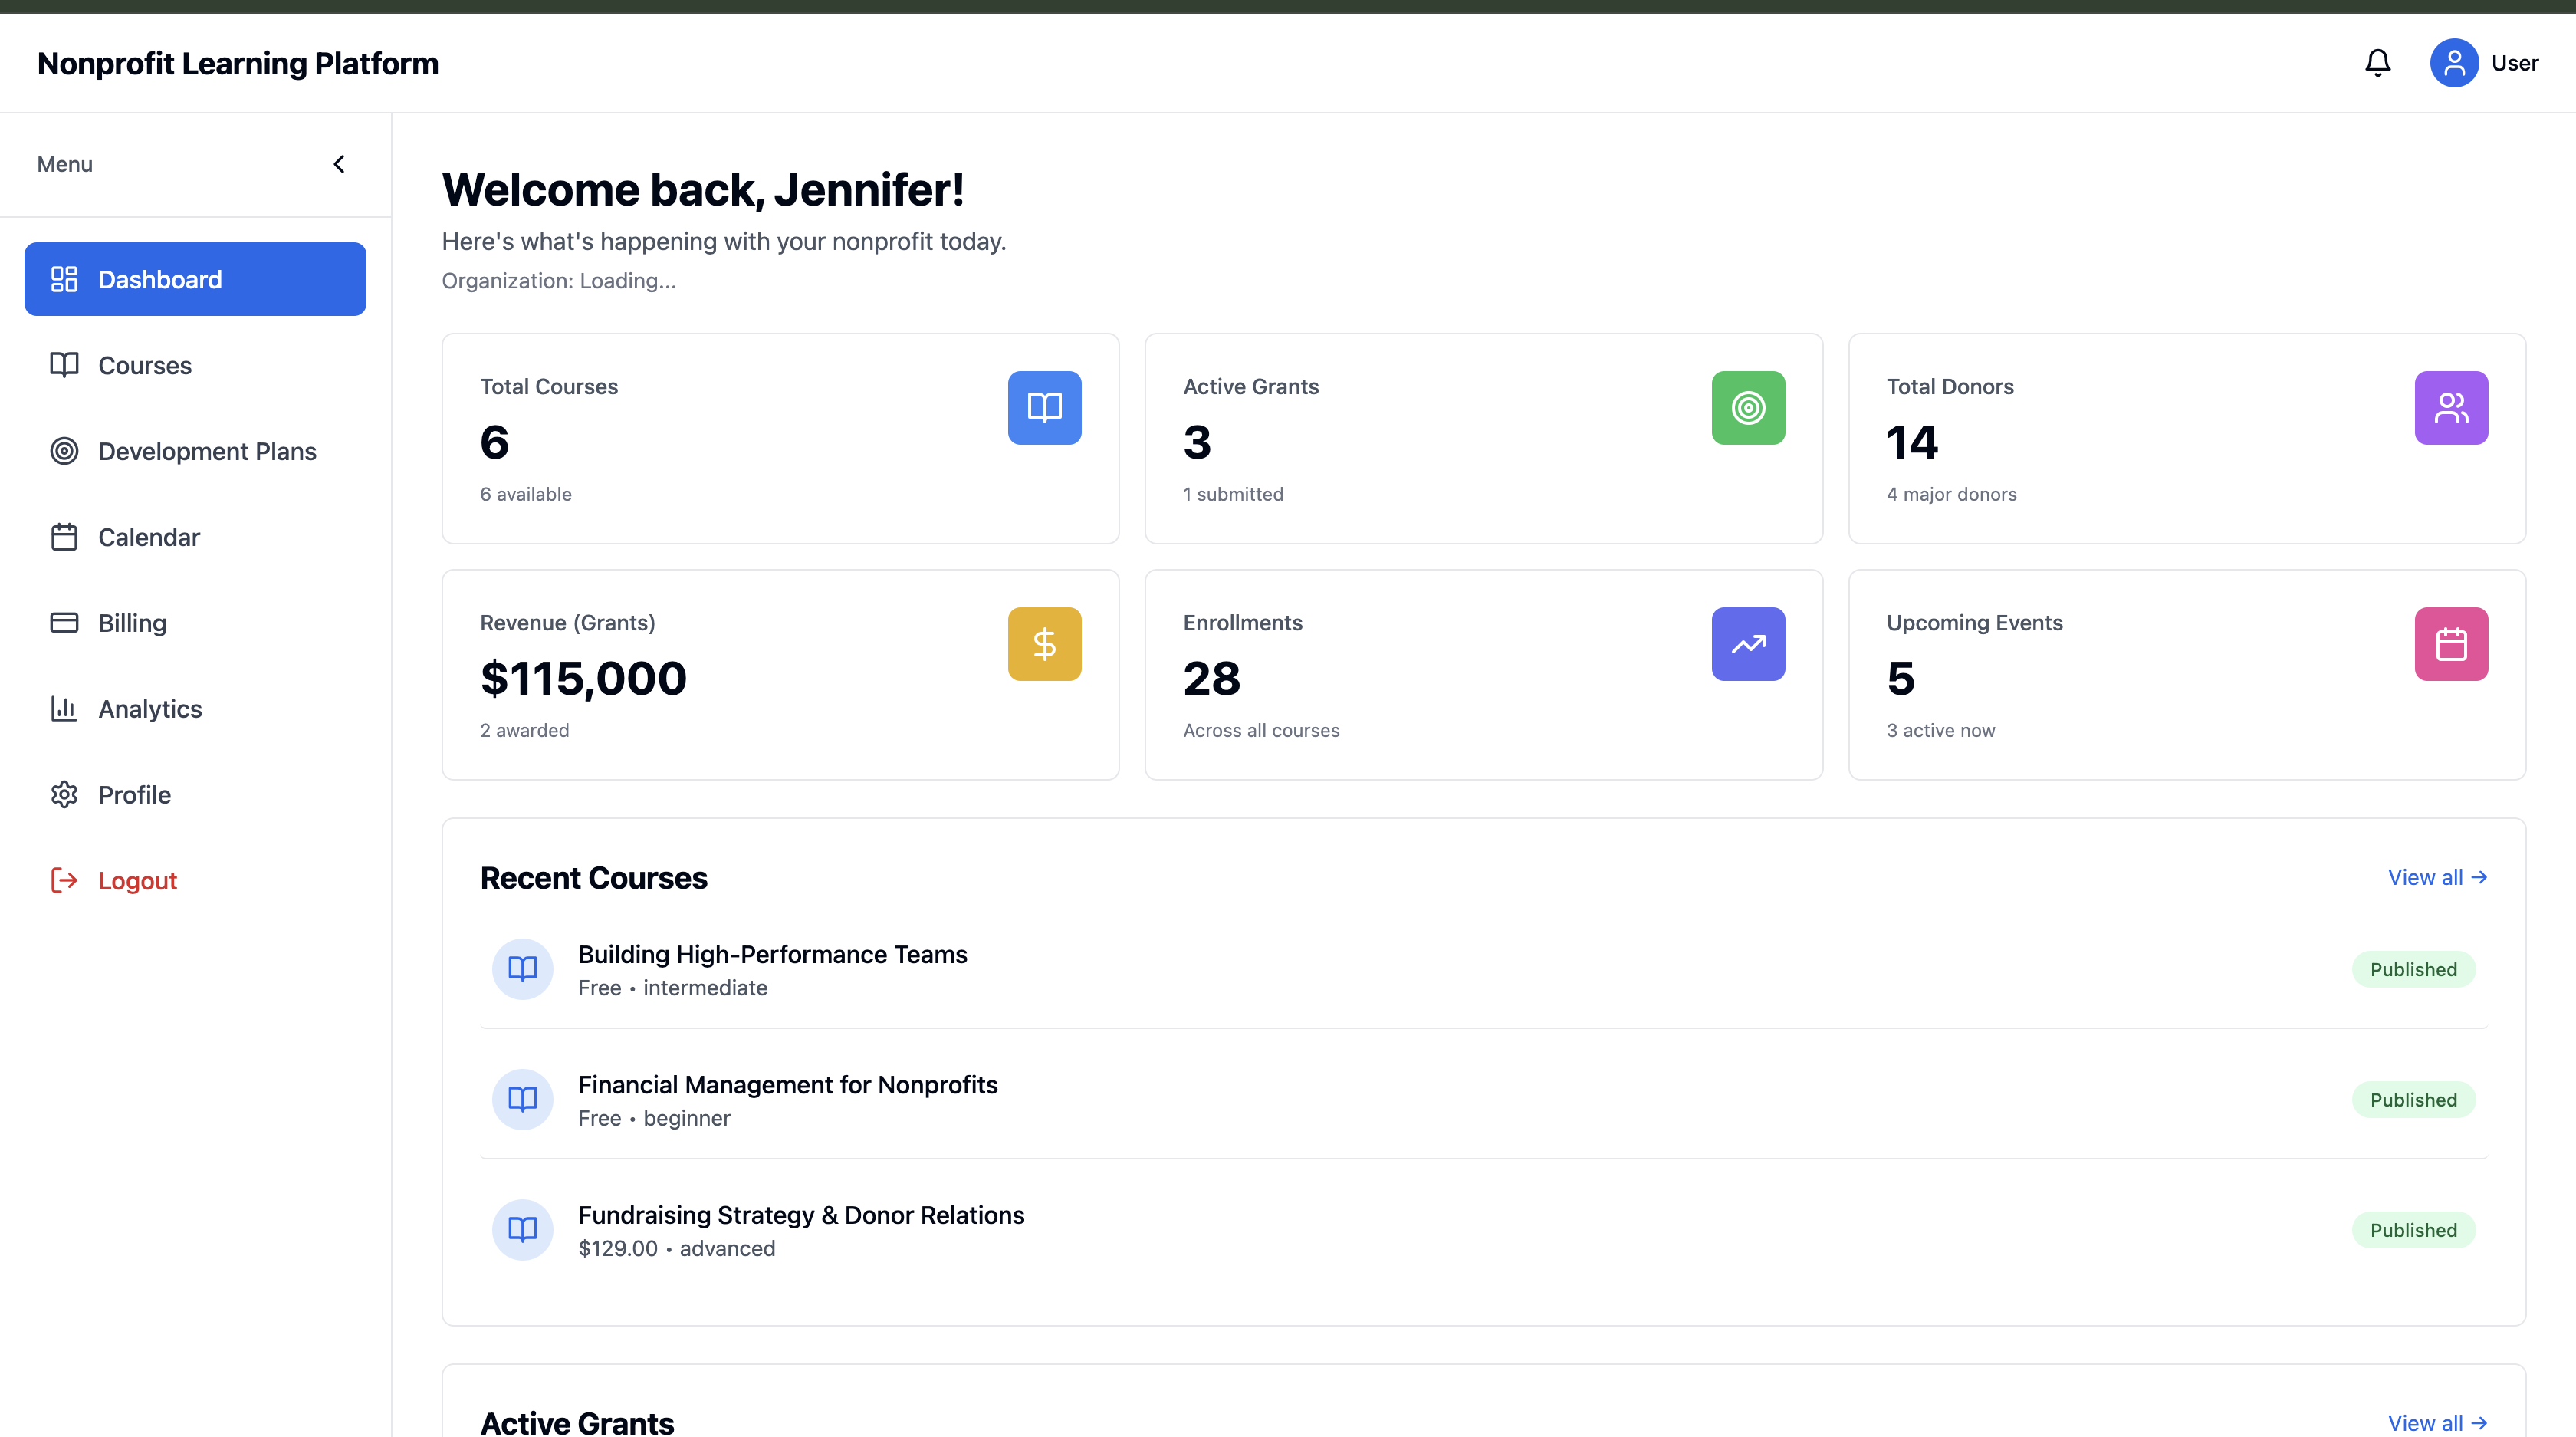Open the notifications bell
The image size is (2576, 1437).
point(2377,63)
